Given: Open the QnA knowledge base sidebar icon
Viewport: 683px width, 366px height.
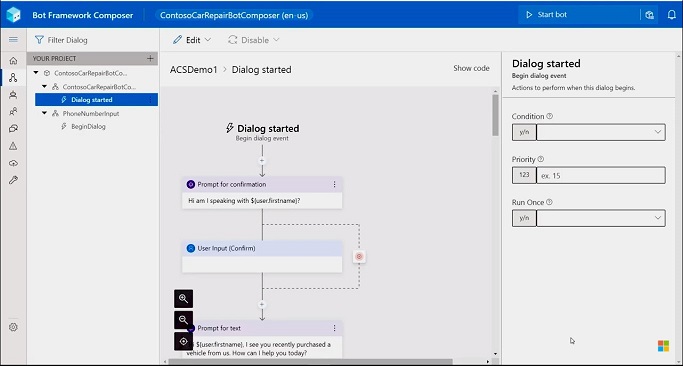Looking at the screenshot, I should 14,129.
